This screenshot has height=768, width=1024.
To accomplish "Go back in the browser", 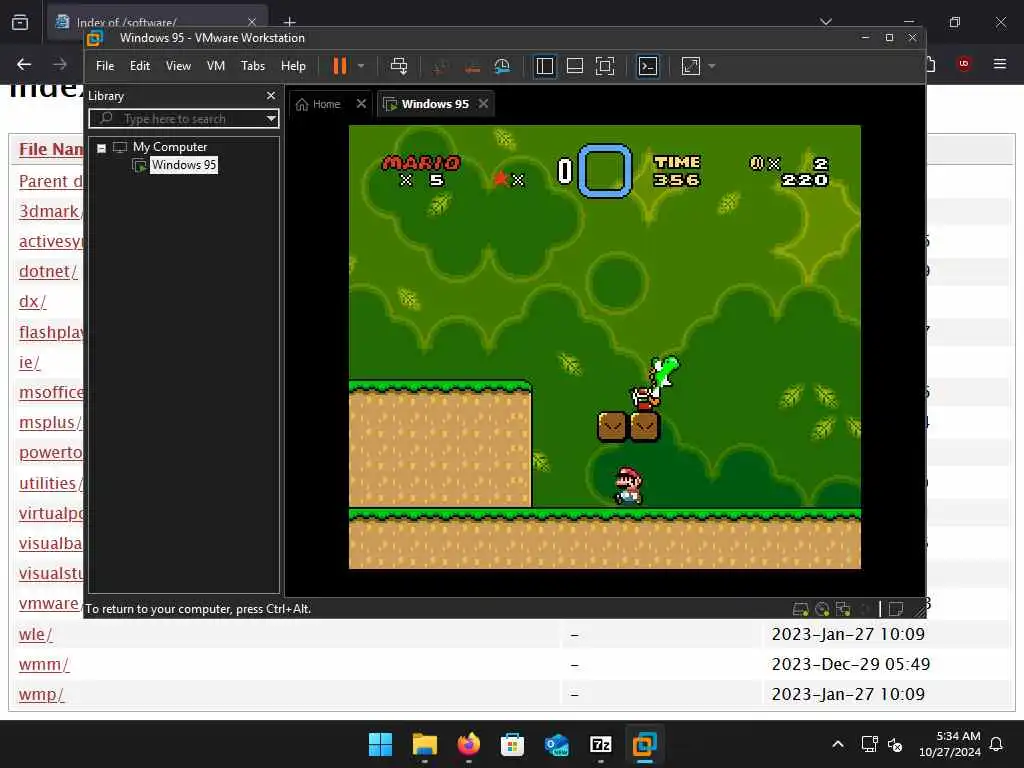I will (x=24, y=64).
